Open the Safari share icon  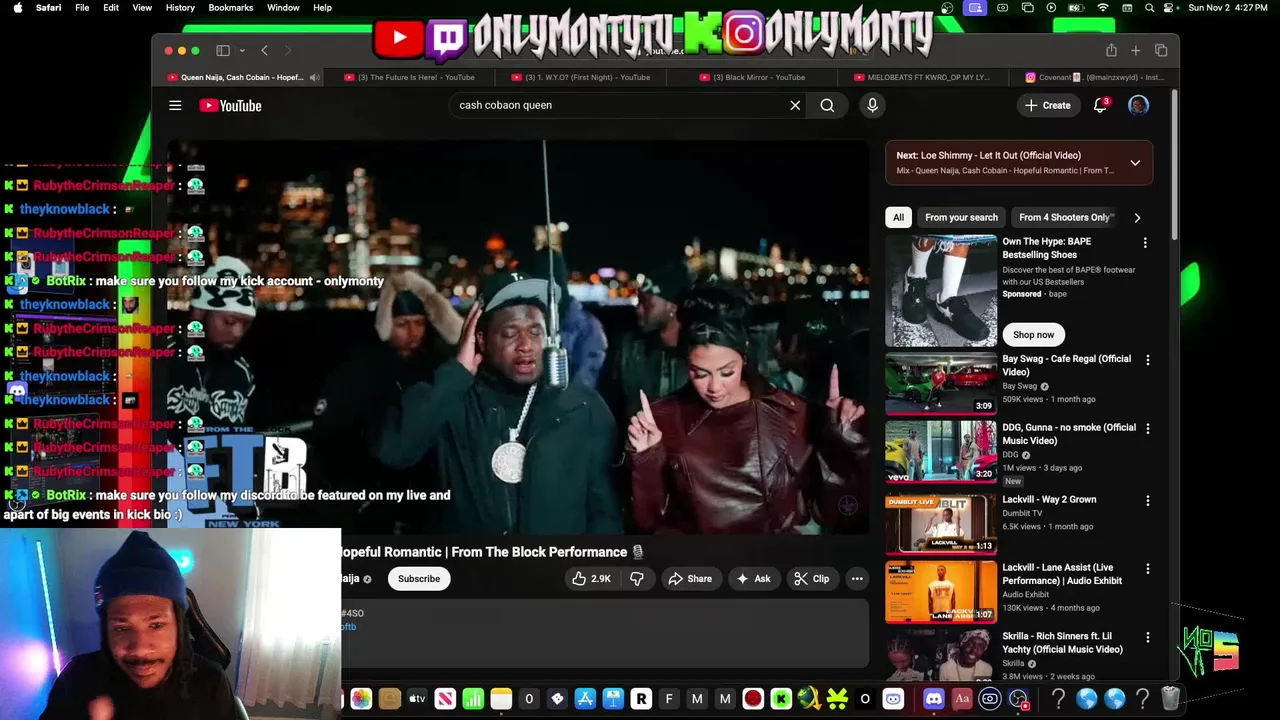tap(1111, 50)
